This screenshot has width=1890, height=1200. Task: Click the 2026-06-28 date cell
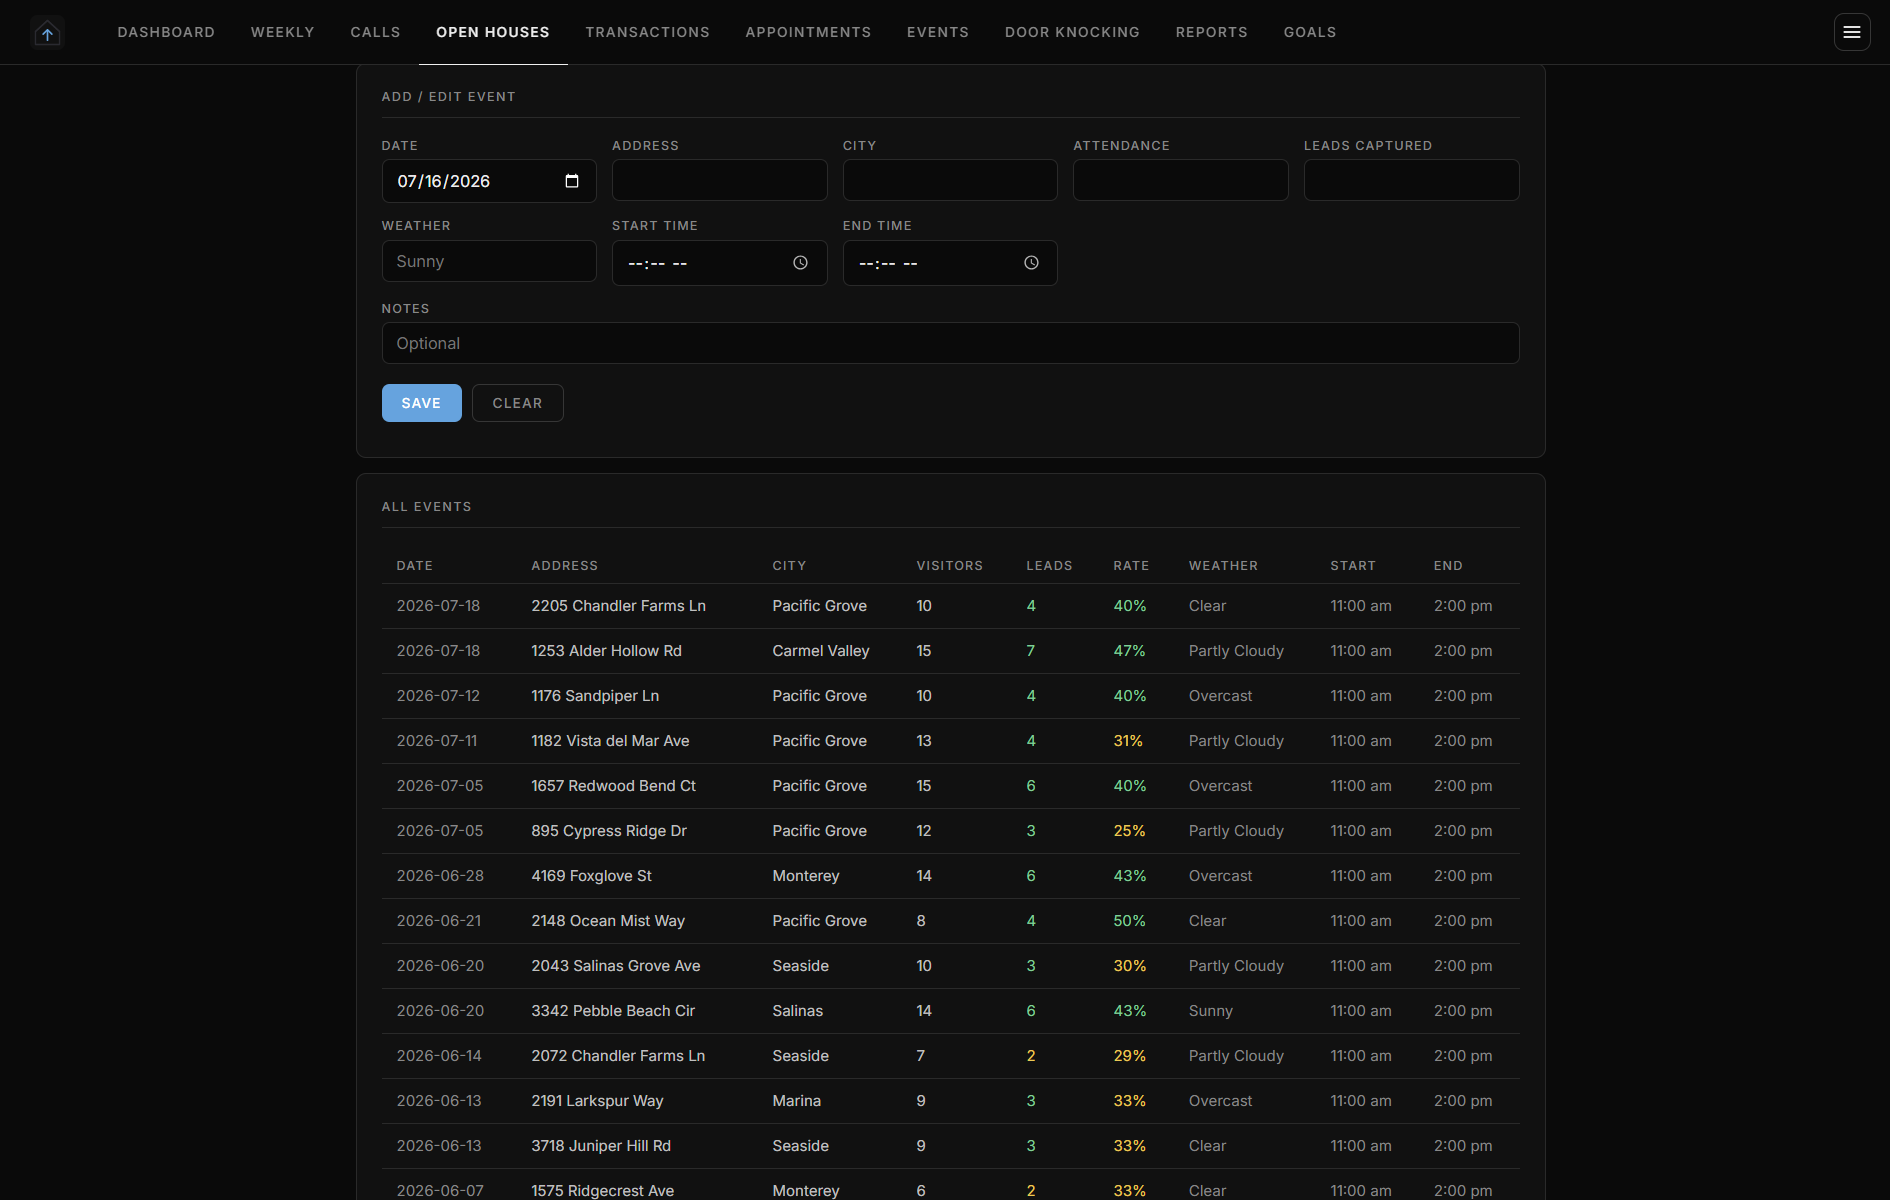(440, 876)
